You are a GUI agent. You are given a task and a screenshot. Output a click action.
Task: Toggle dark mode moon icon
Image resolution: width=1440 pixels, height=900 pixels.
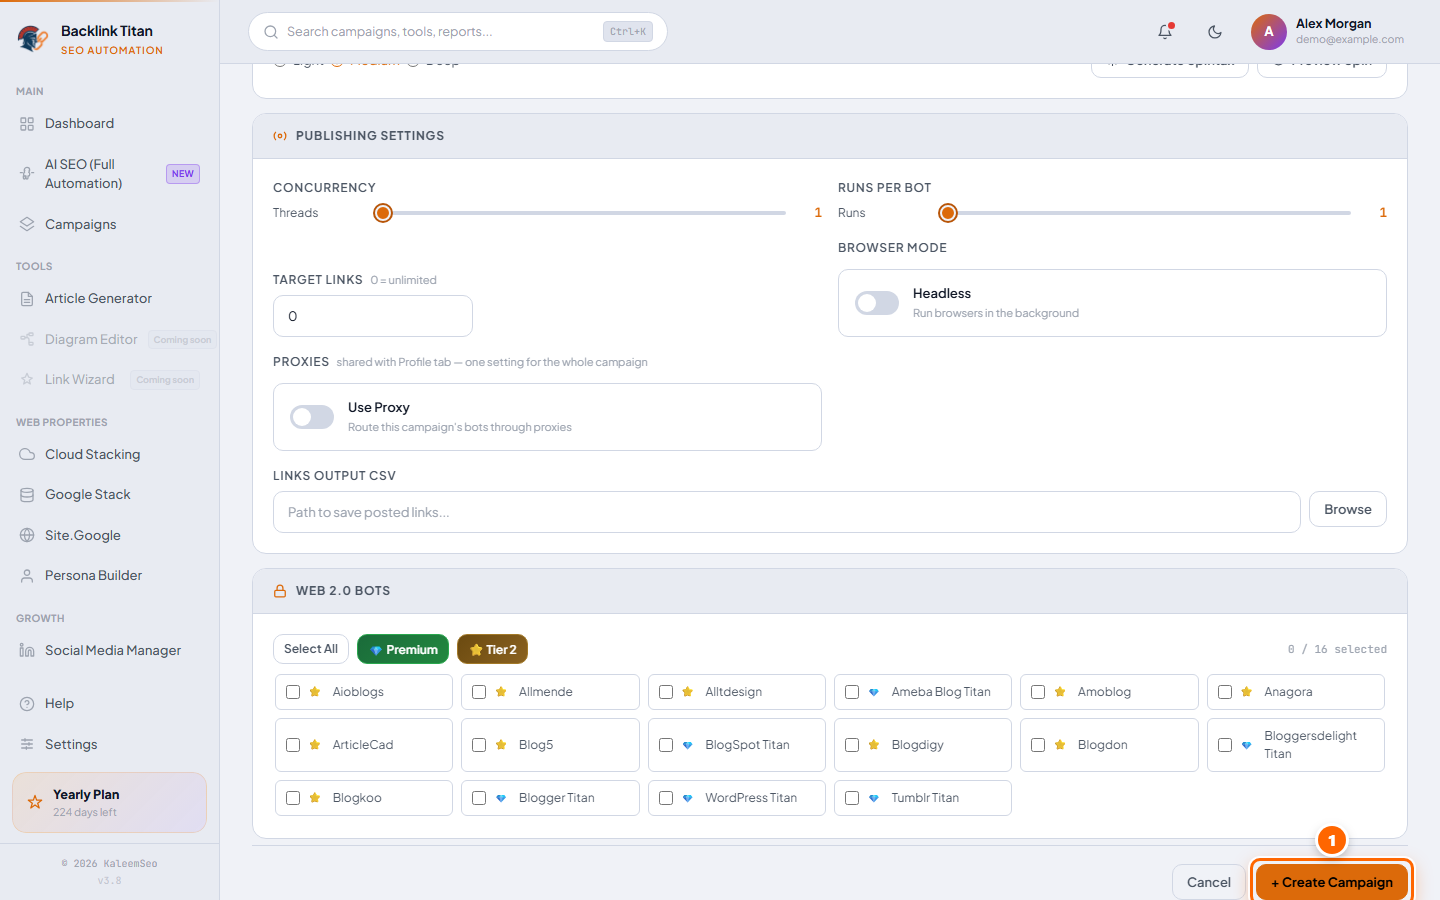tap(1215, 32)
